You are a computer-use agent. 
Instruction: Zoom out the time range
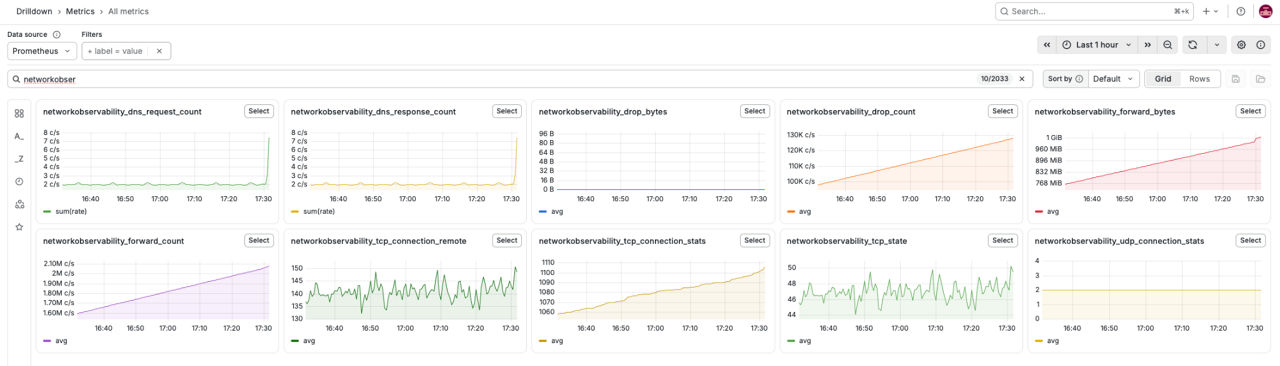1168,45
